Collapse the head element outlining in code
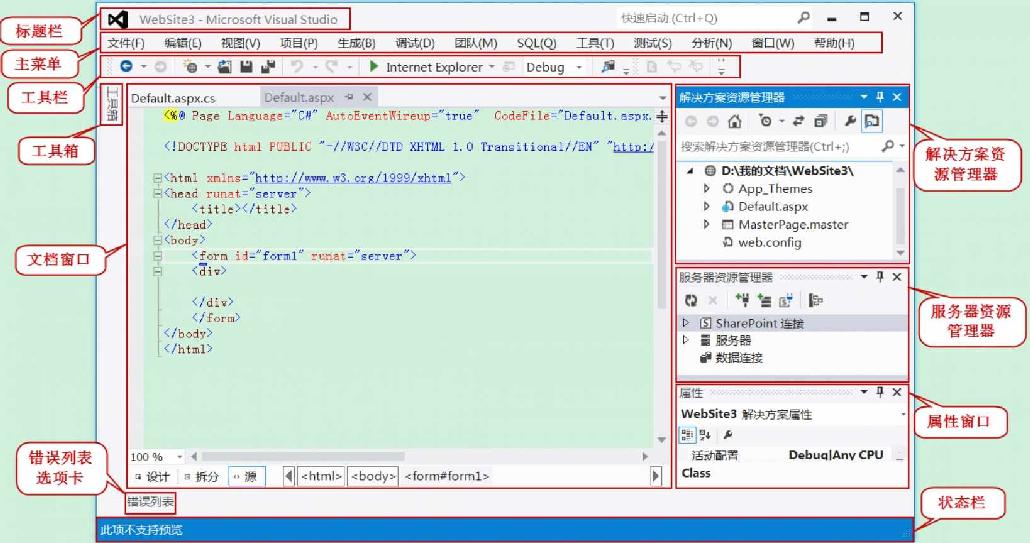 pos(158,193)
